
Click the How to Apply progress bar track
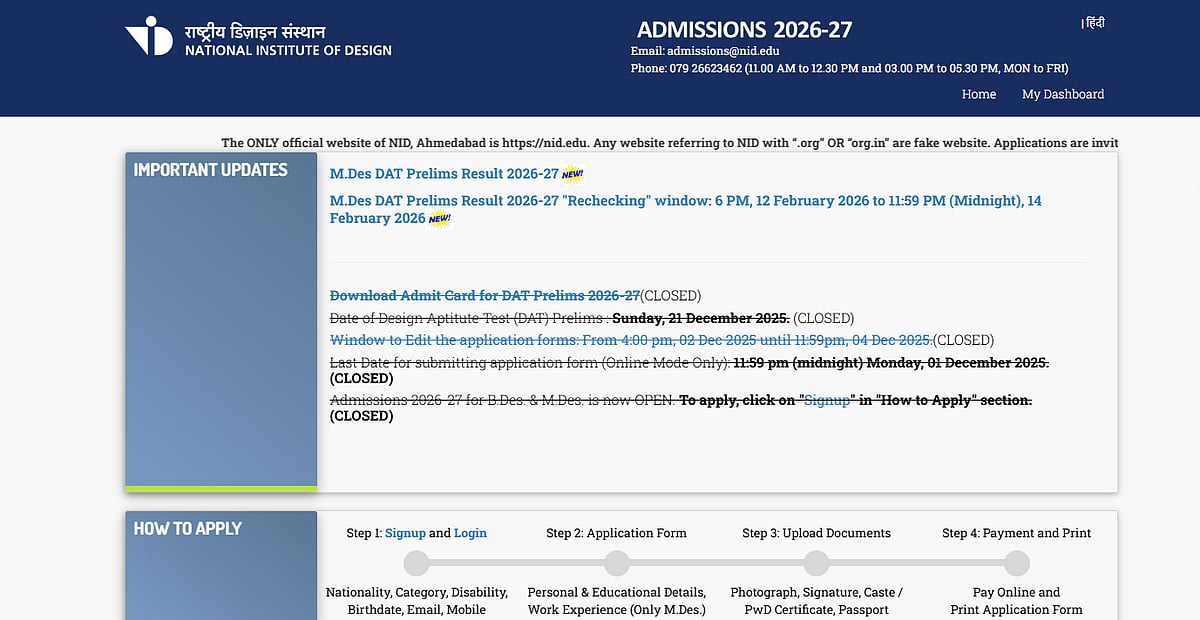pos(716,561)
